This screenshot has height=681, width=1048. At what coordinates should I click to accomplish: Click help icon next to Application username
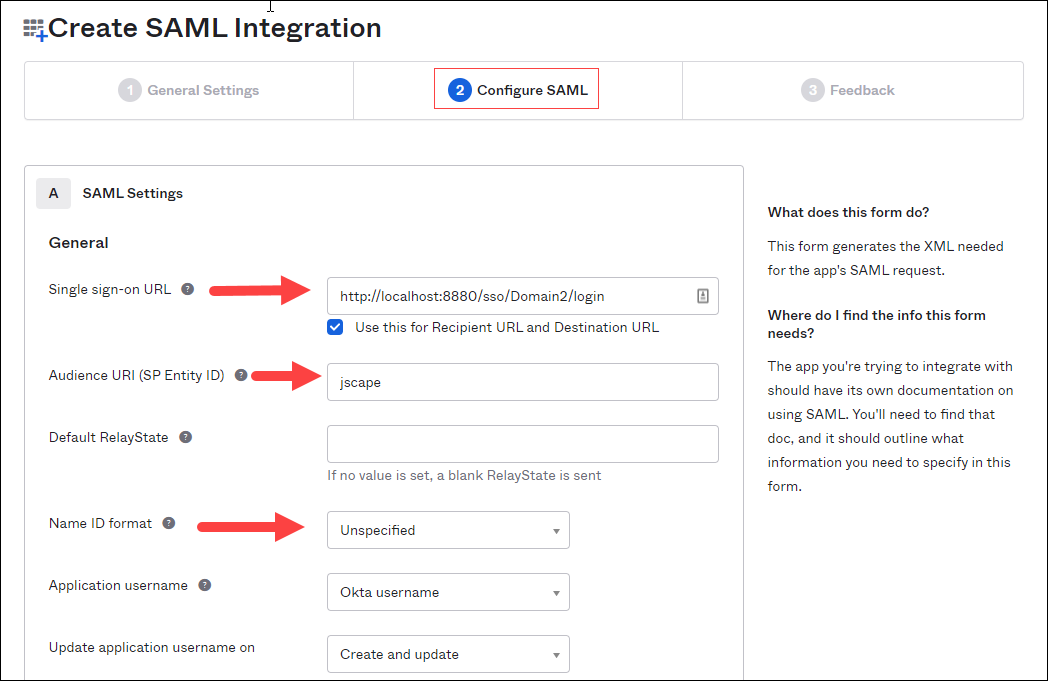[204, 586]
